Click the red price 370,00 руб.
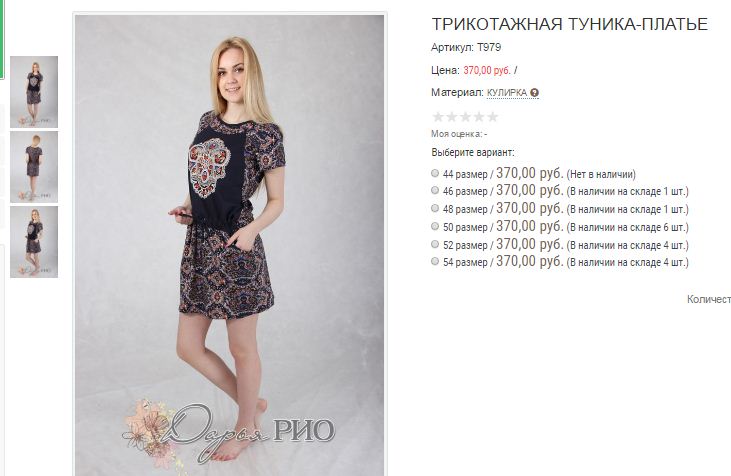 coord(487,70)
